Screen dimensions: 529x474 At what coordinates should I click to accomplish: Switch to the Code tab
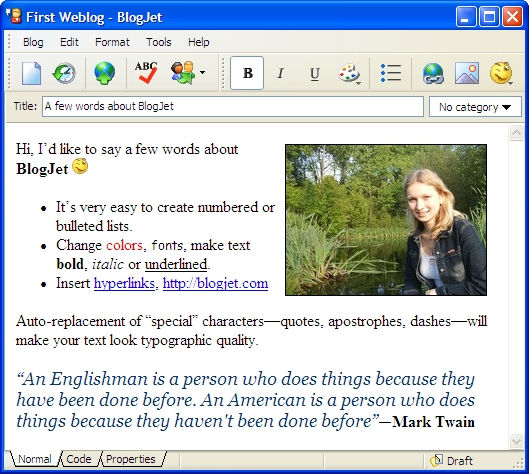tap(79, 459)
